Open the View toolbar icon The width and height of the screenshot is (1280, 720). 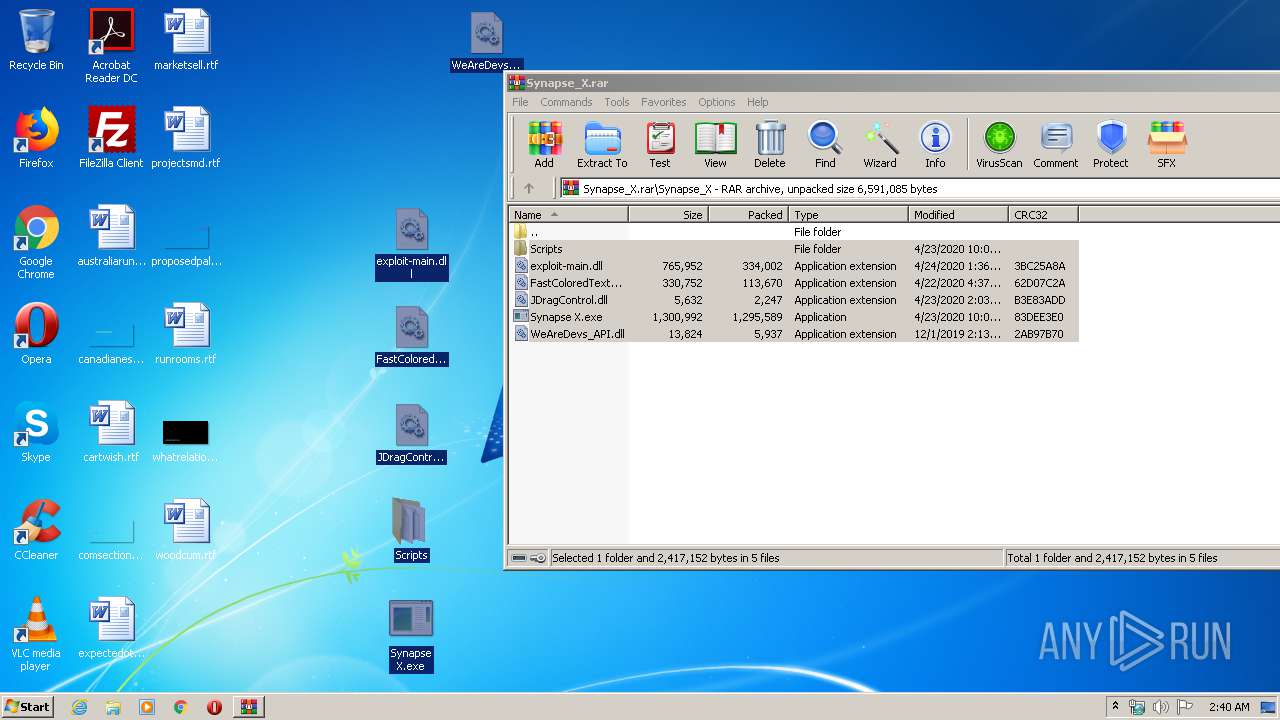[x=715, y=145]
